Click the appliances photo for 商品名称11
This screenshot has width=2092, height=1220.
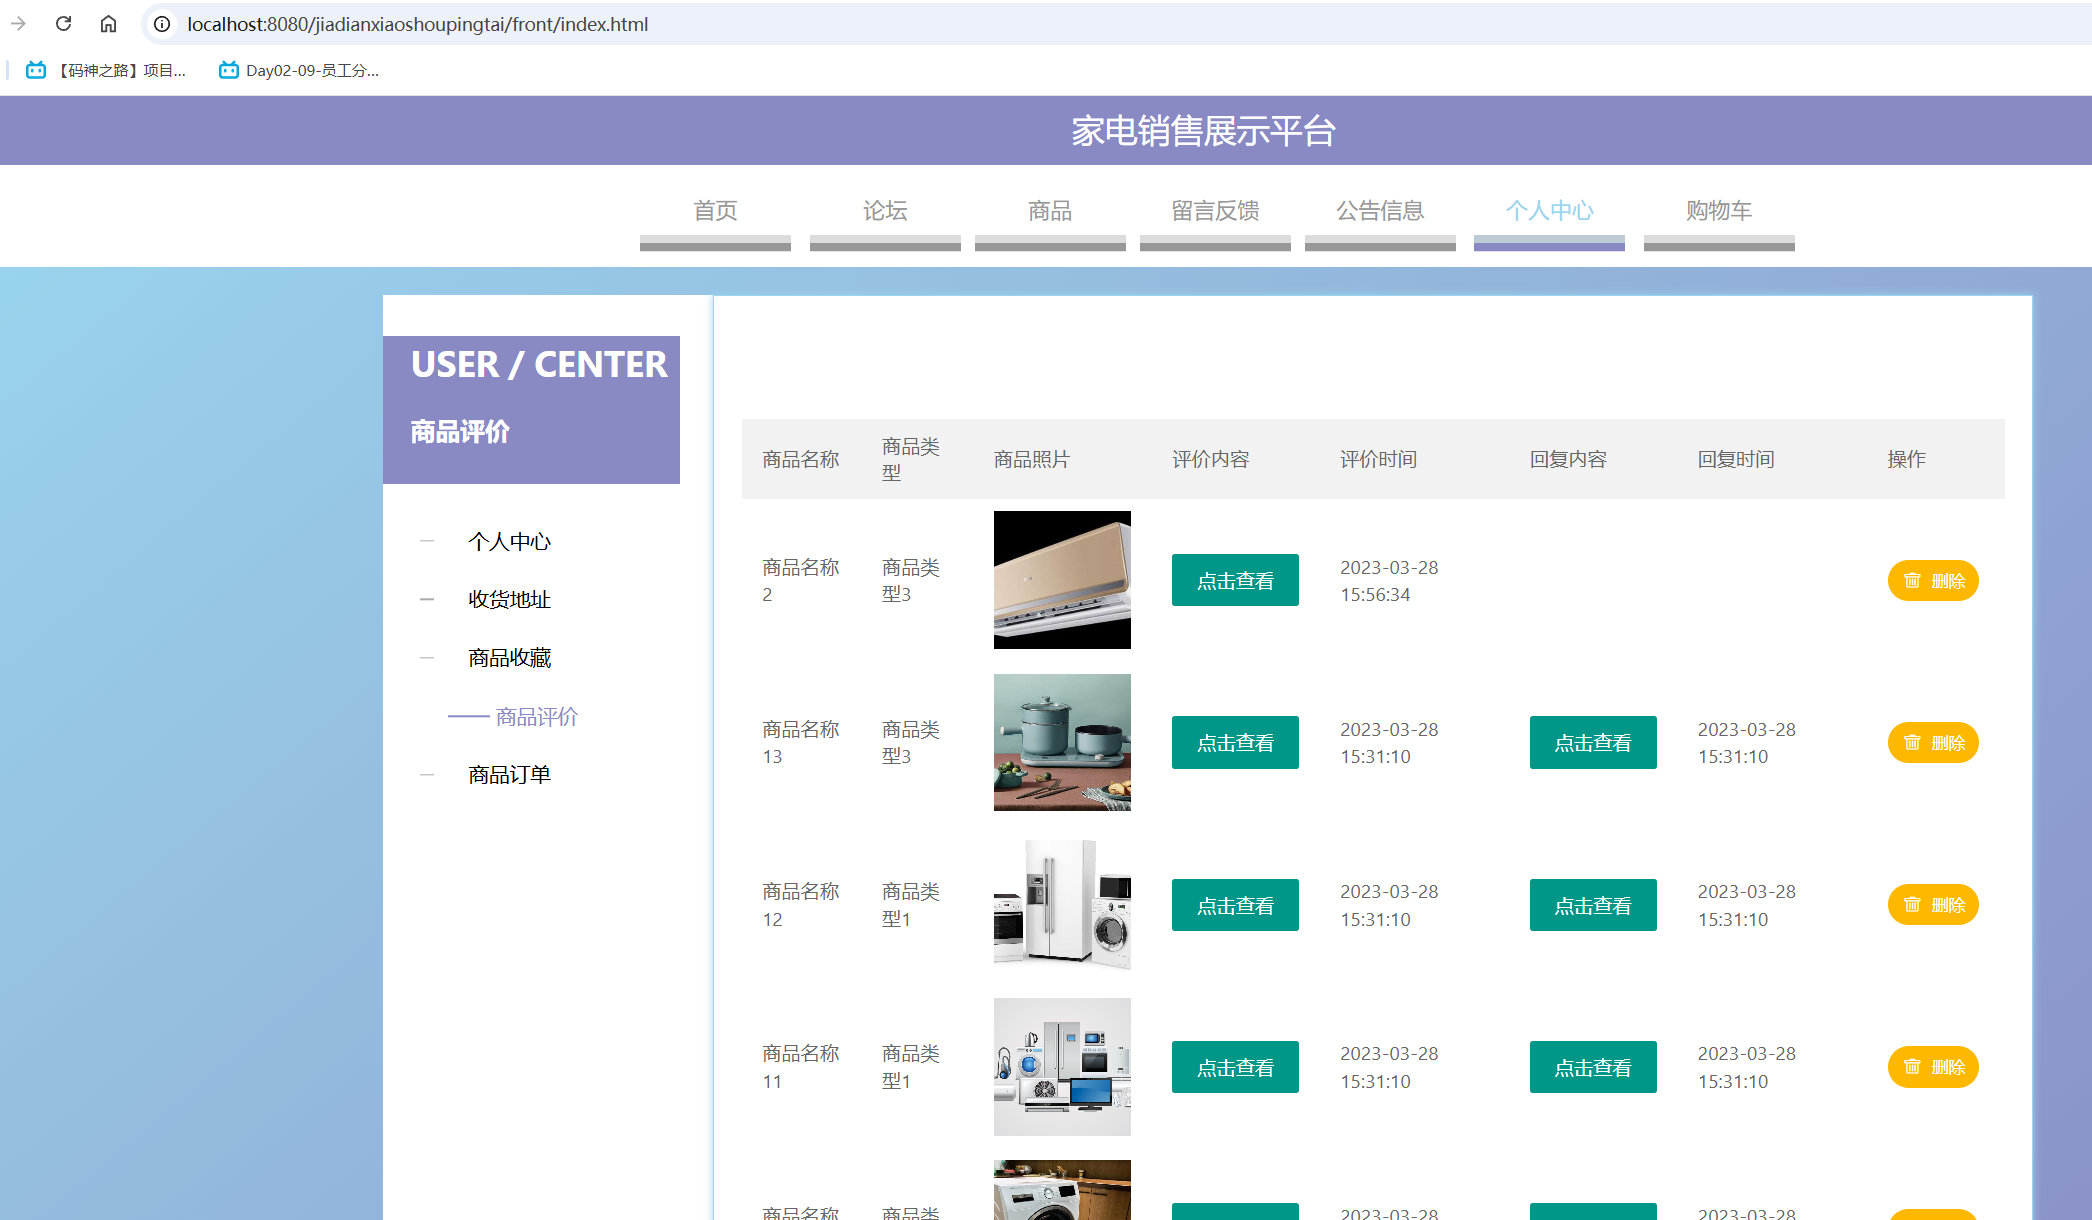(x=1062, y=1067)
